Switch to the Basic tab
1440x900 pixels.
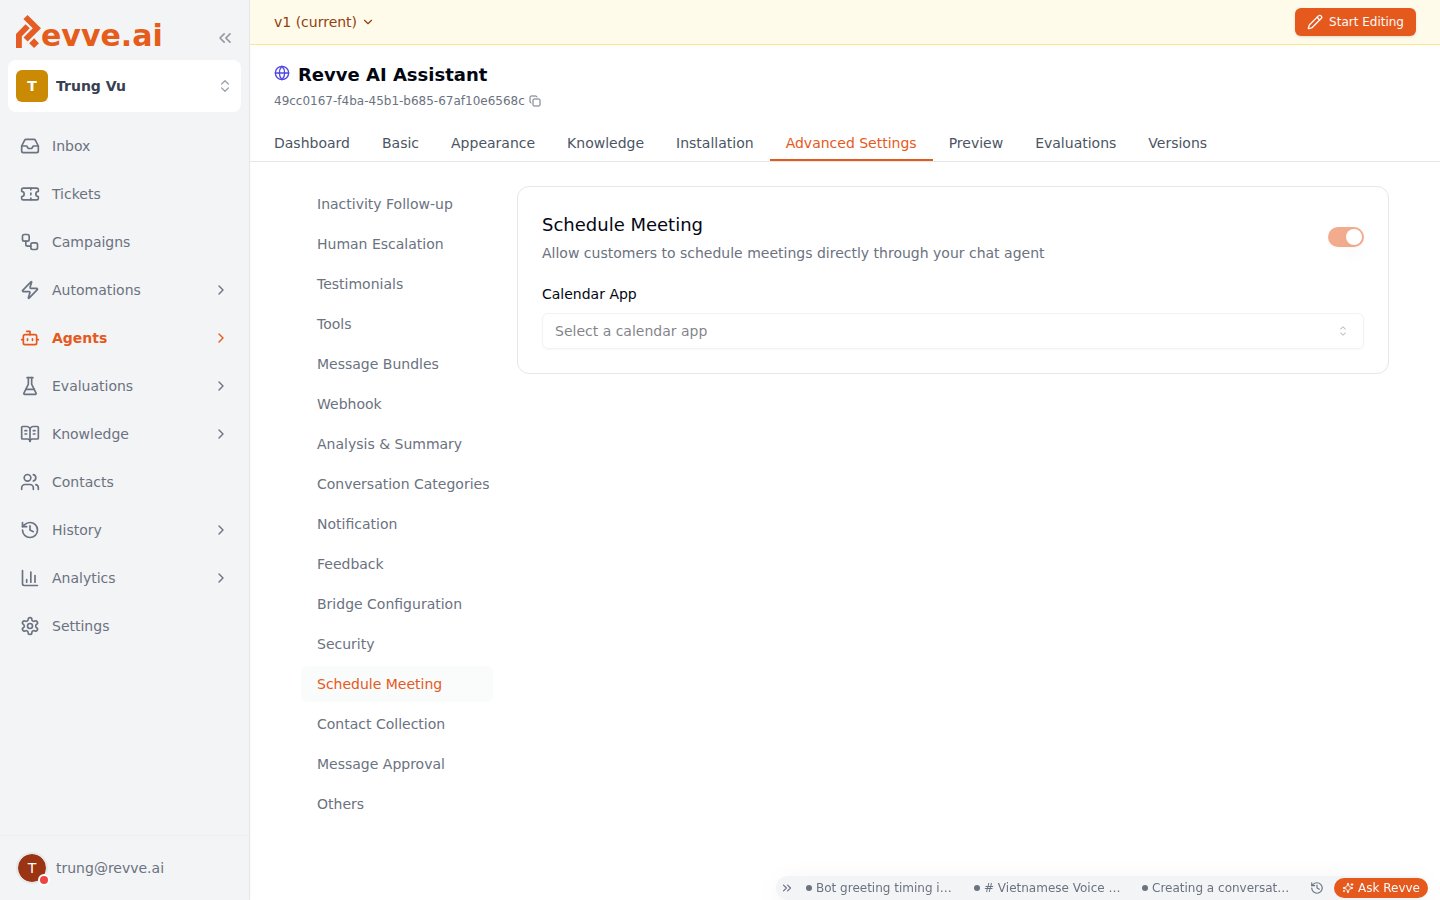(x=400, y=143)
